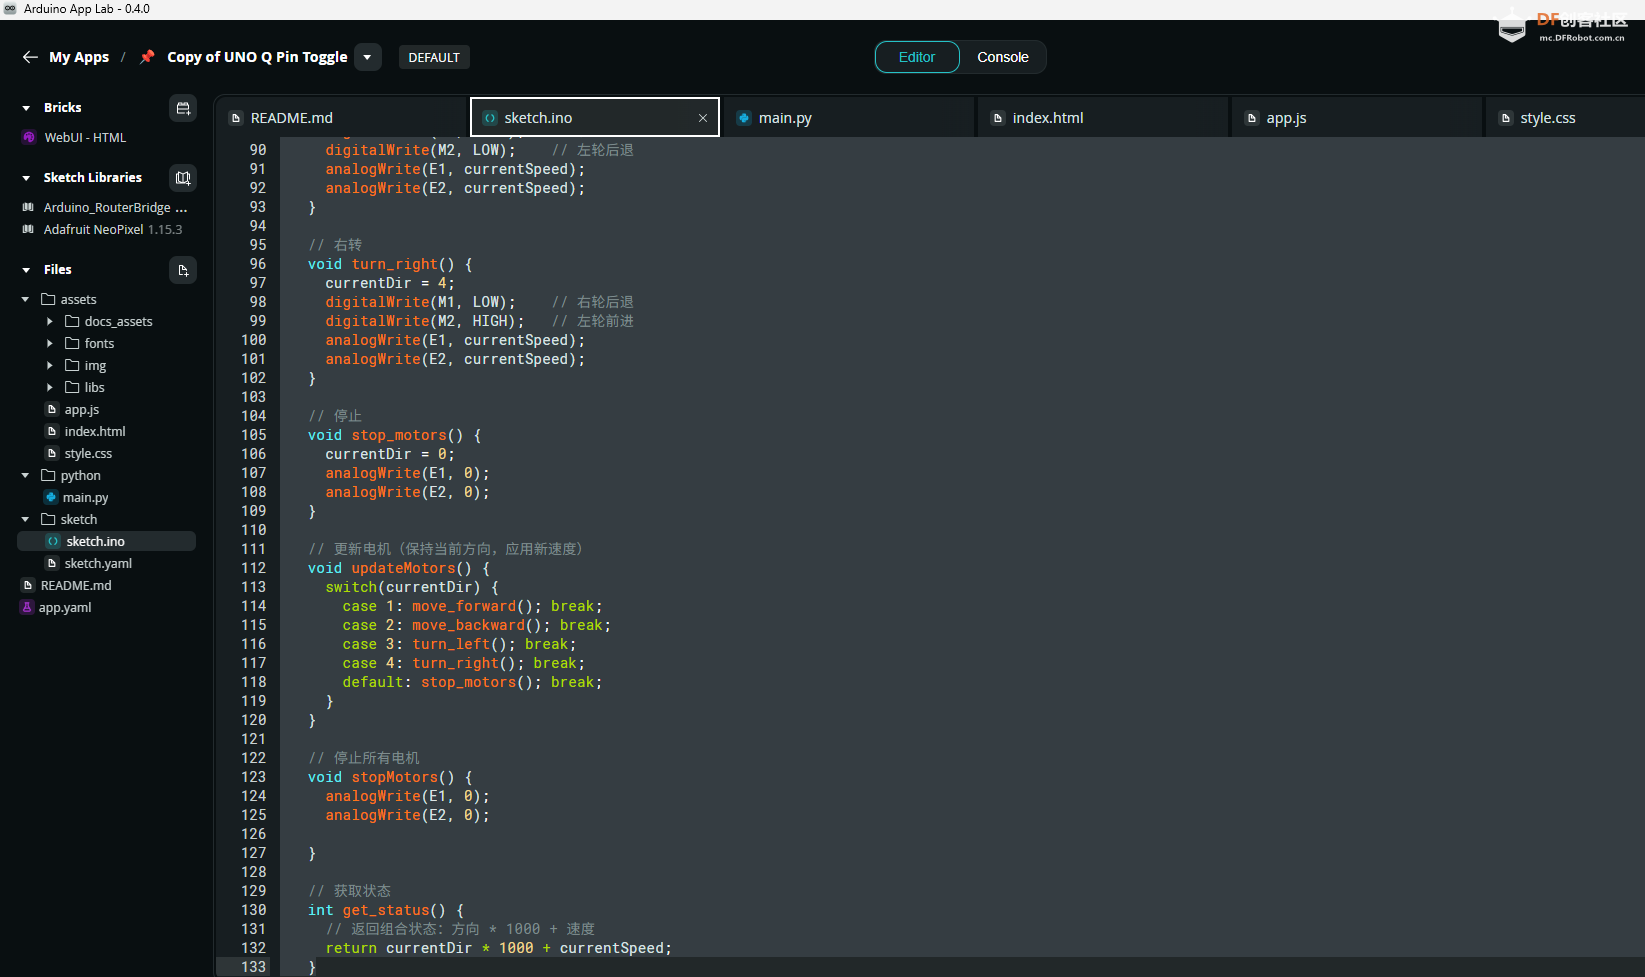
Task: Switch to the main.py tab
Action: tap(784, 118)
